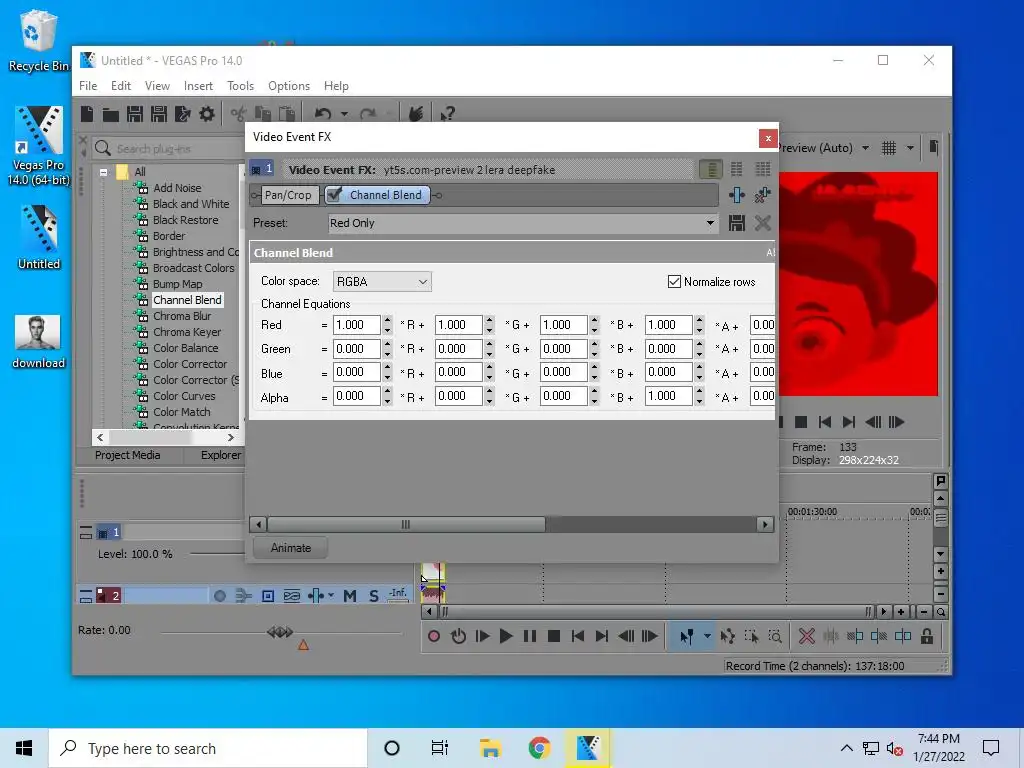
Task: Select Chroma Keyer in the plug-in list
Action: pyautogui.click(x=187, y=332)
